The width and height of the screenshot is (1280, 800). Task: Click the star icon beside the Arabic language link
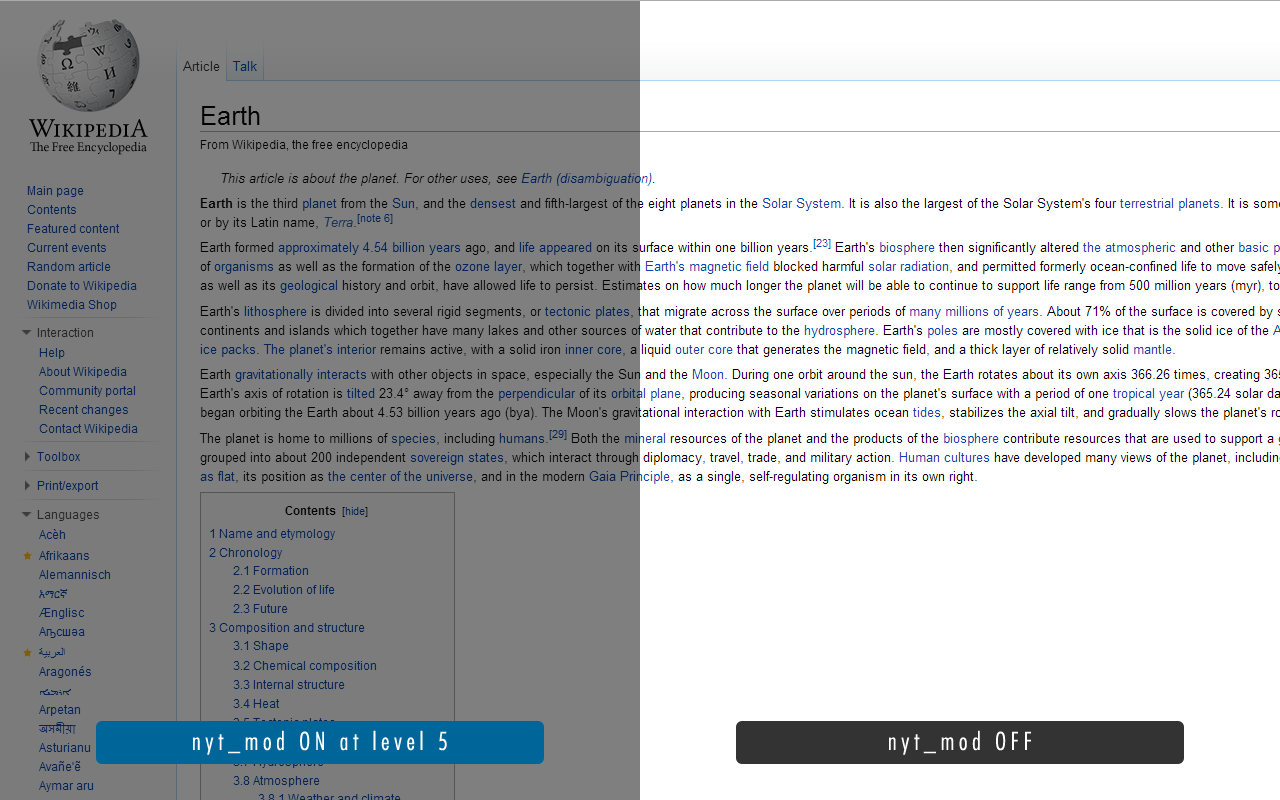(x=28, y=653)
